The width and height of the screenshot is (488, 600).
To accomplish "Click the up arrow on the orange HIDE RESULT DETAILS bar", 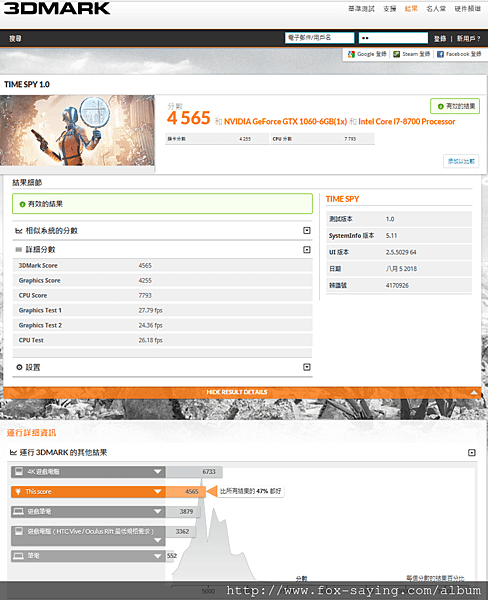I will (x=474, y=392).
